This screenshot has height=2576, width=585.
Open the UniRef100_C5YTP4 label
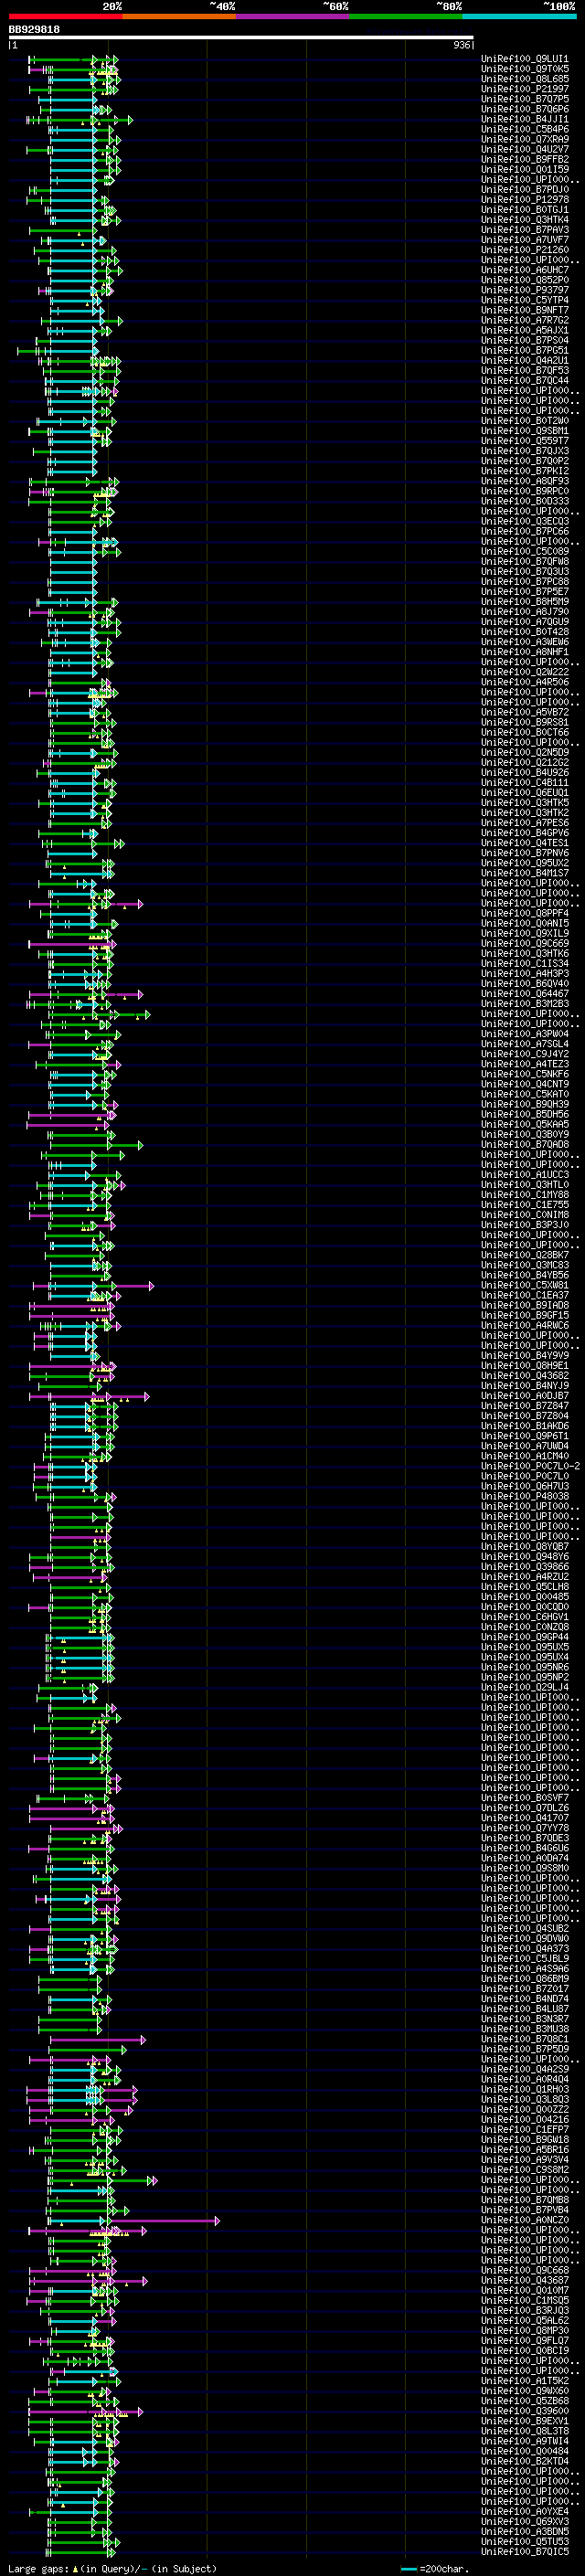point(525,300)
